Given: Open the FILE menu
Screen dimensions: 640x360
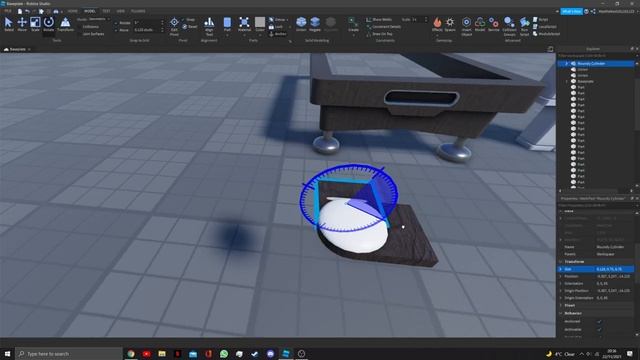Looking at the screenshot, I should point(8,11).
